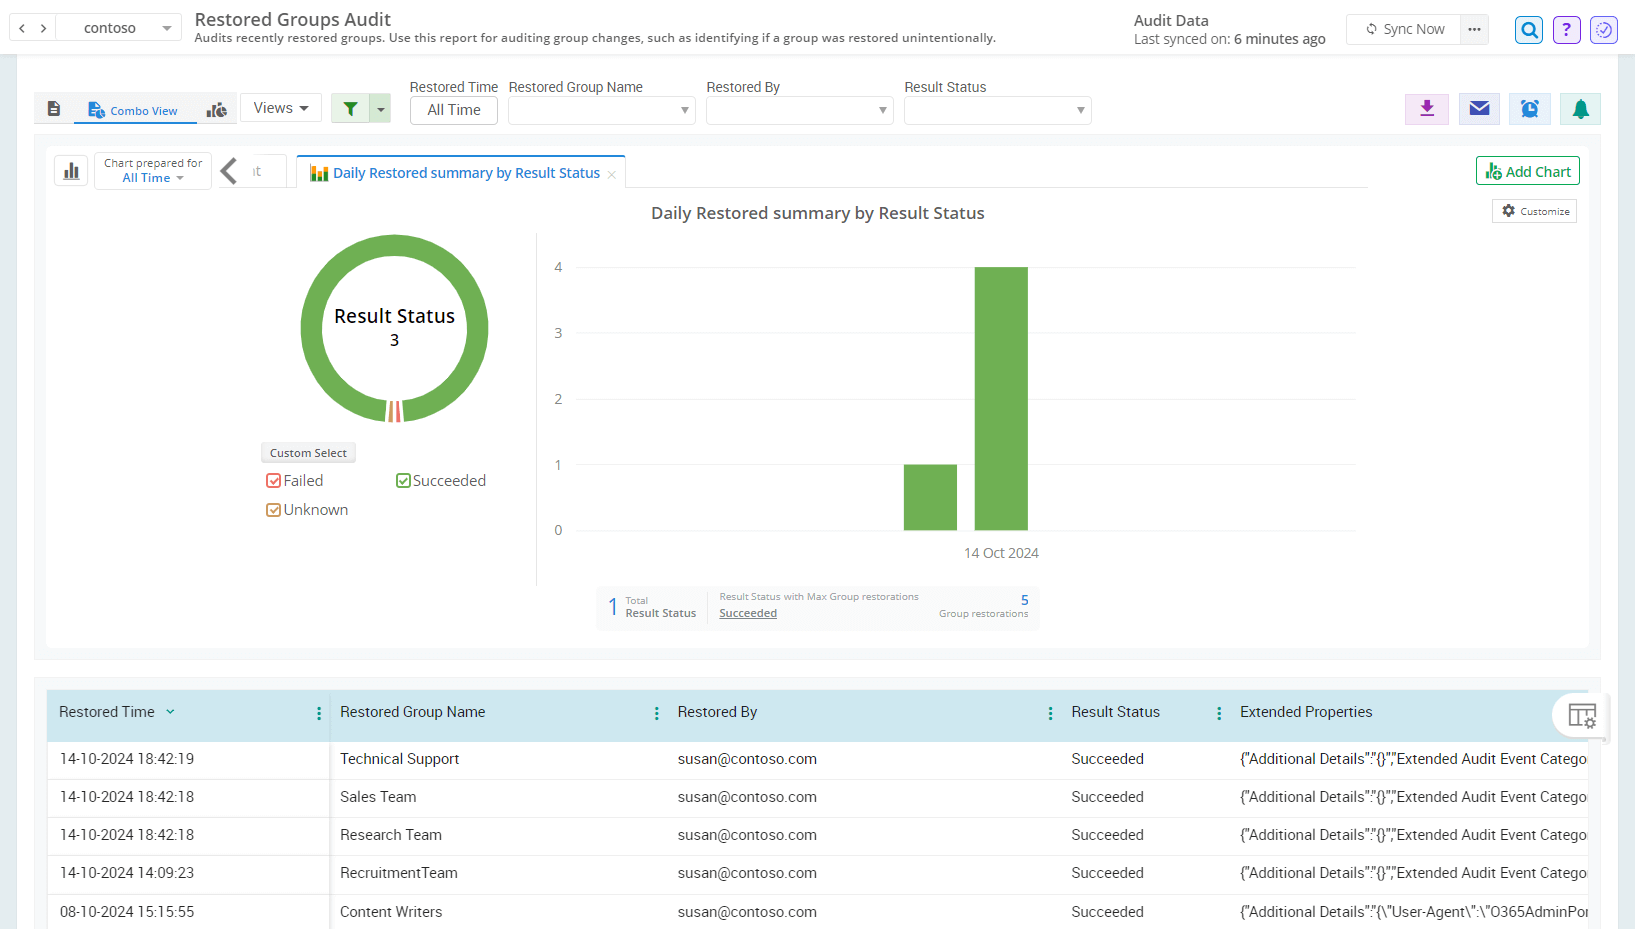Viewport: 1635px width, 929px height.
Task: Toggle the Succeeded legend checkbox
Action: [x=403, y=481]
